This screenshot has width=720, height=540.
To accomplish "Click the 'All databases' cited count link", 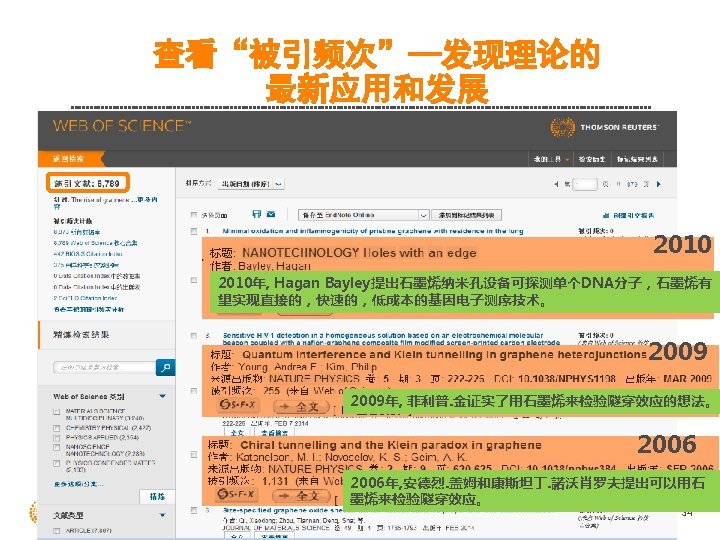I will click(77, 232).
